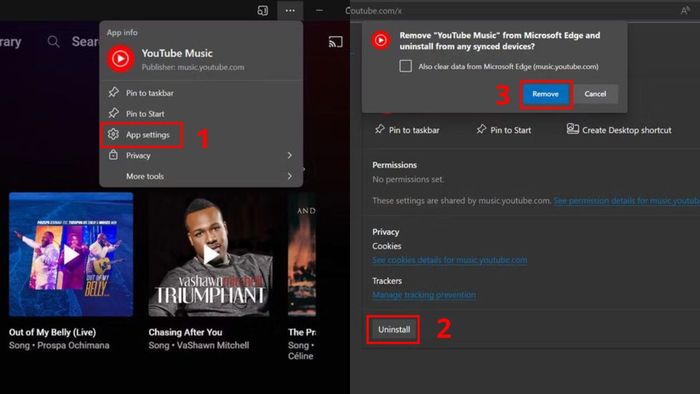This screenshot has width=700, height=394.
Task: Click Create Desktop shortcut
Action: (x=619, y=130)
